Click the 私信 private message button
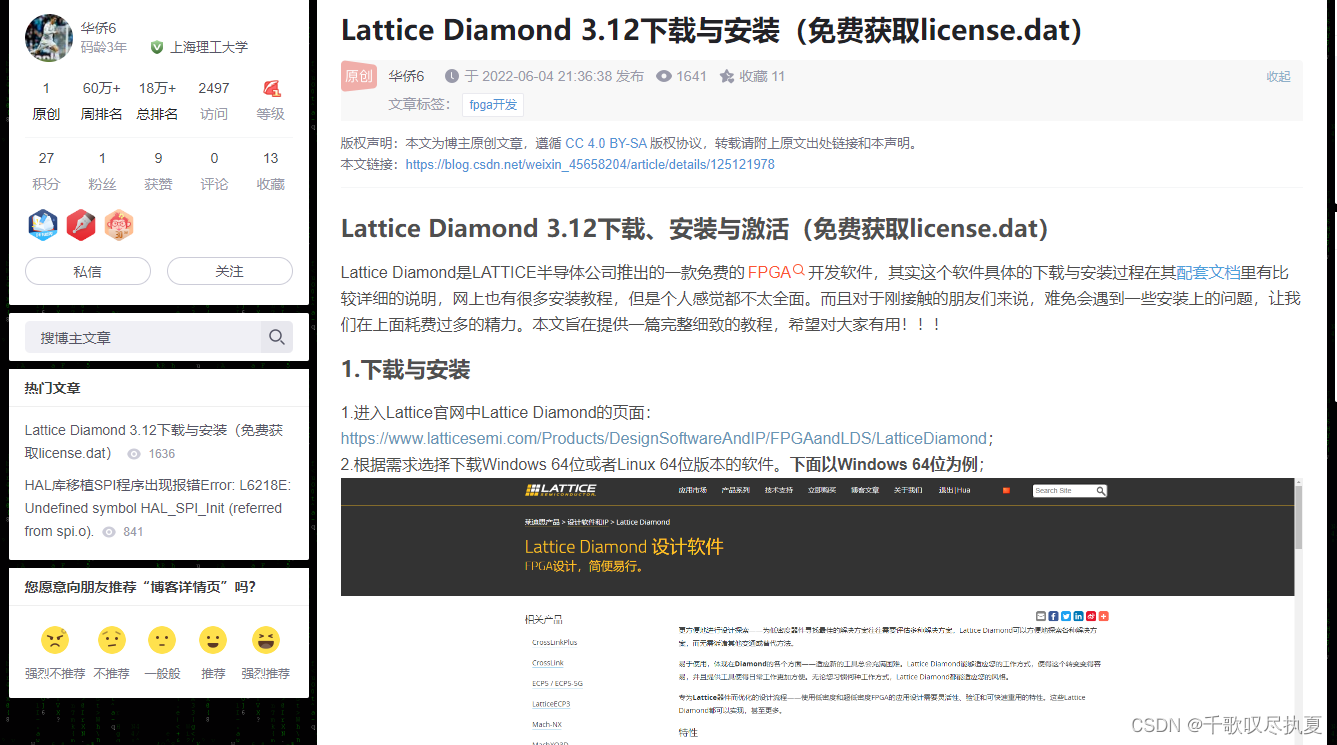Image resolution: width=1337 pixels, height=745 pixels. (87, 271)
